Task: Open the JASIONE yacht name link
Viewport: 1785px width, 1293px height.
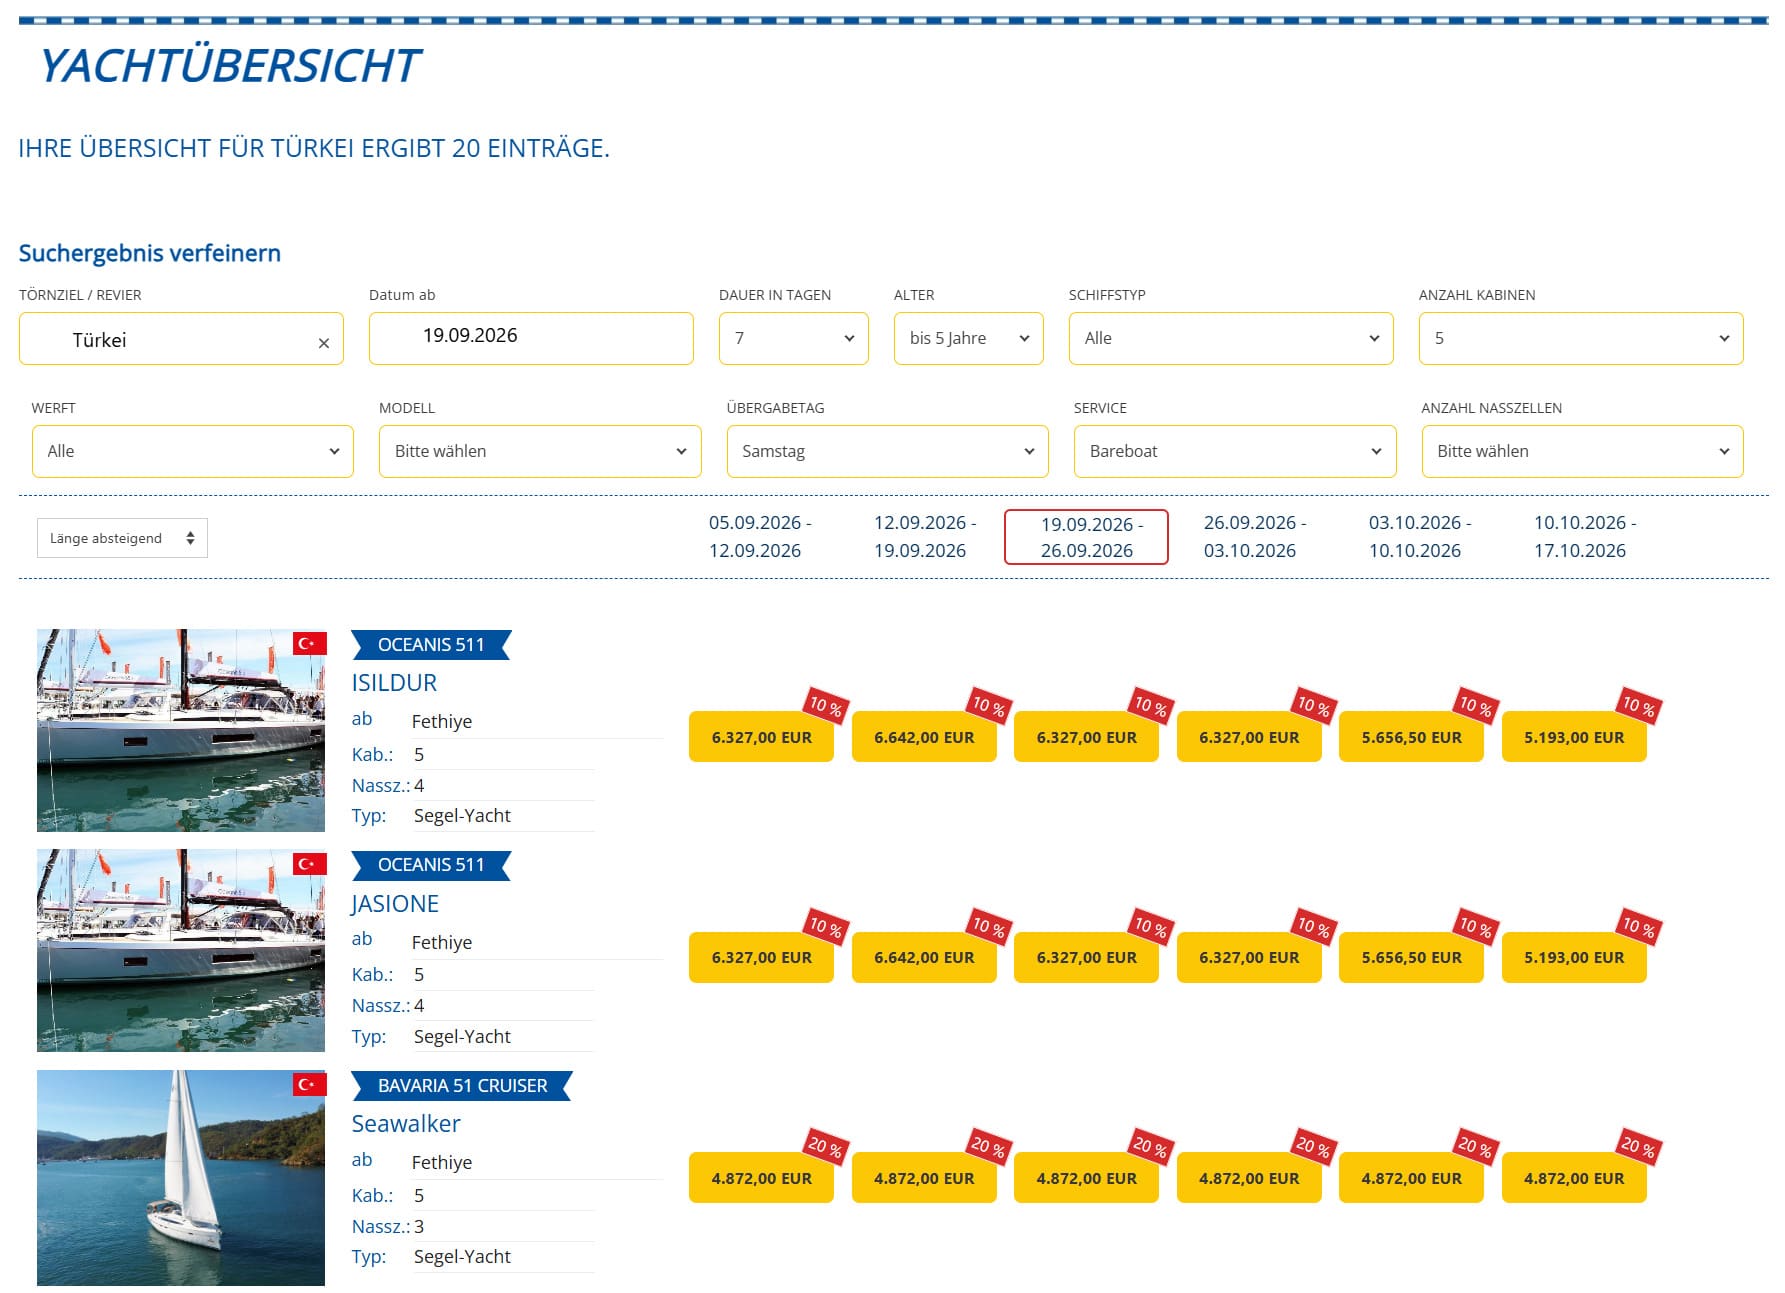Action: (x=395, y=904)
